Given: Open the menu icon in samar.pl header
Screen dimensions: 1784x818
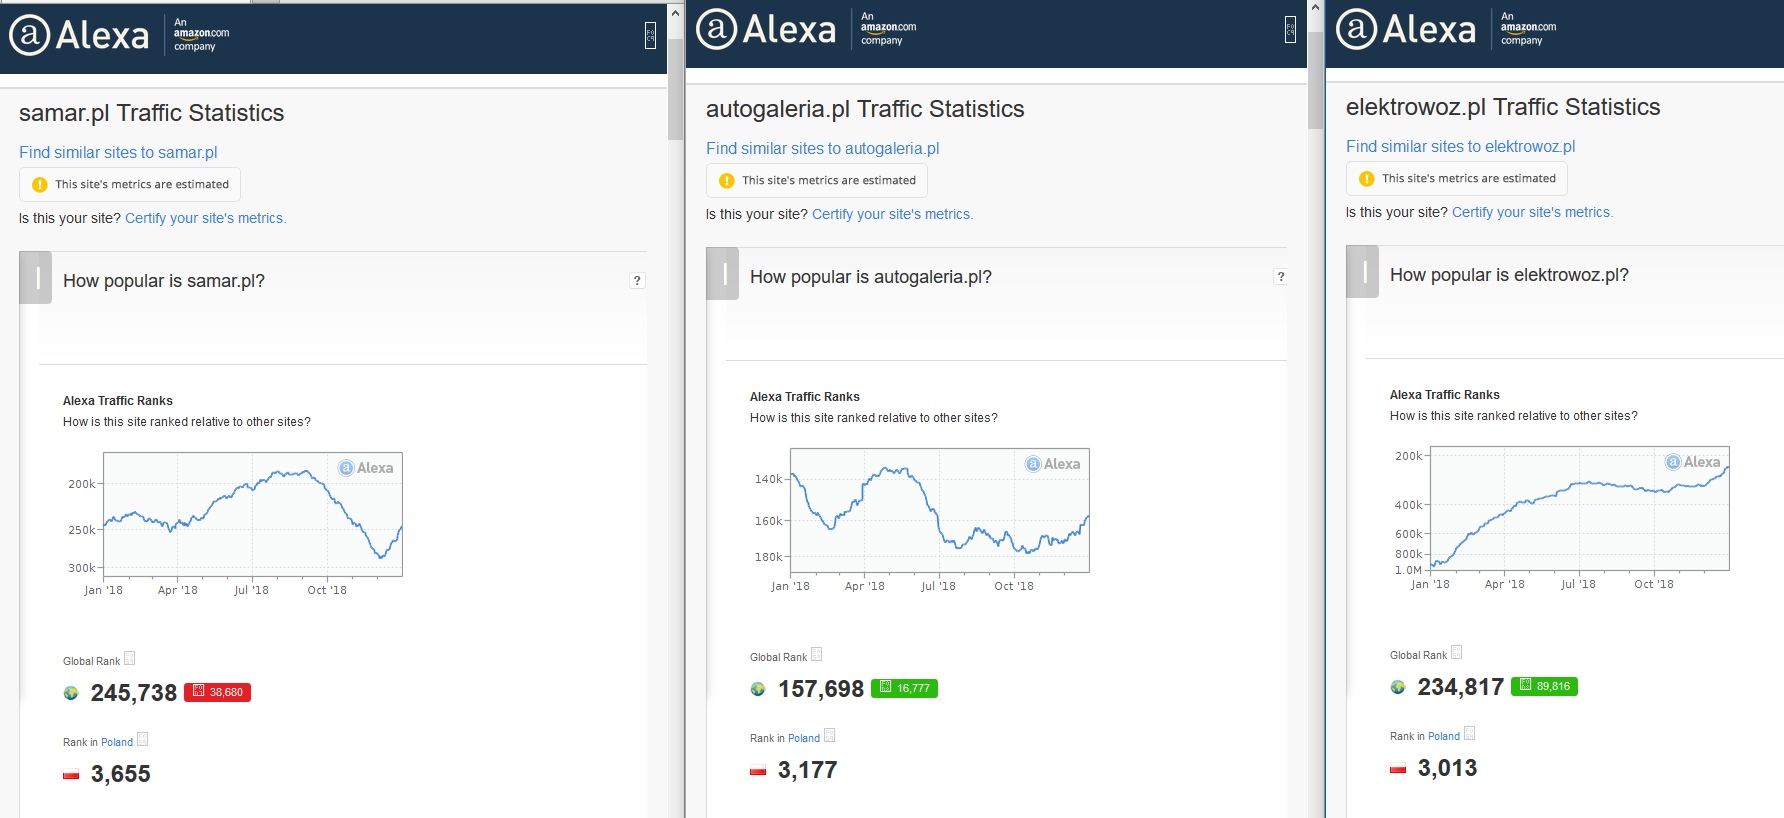Looking at the screenshot, I should 650,35.
